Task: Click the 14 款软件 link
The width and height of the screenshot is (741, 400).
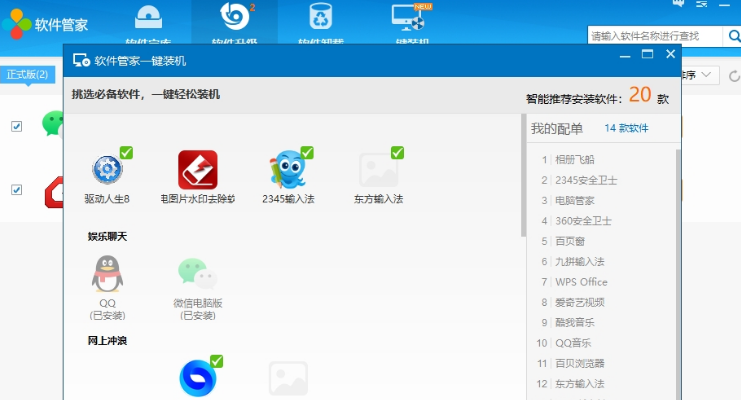Action: pos(626,128)
